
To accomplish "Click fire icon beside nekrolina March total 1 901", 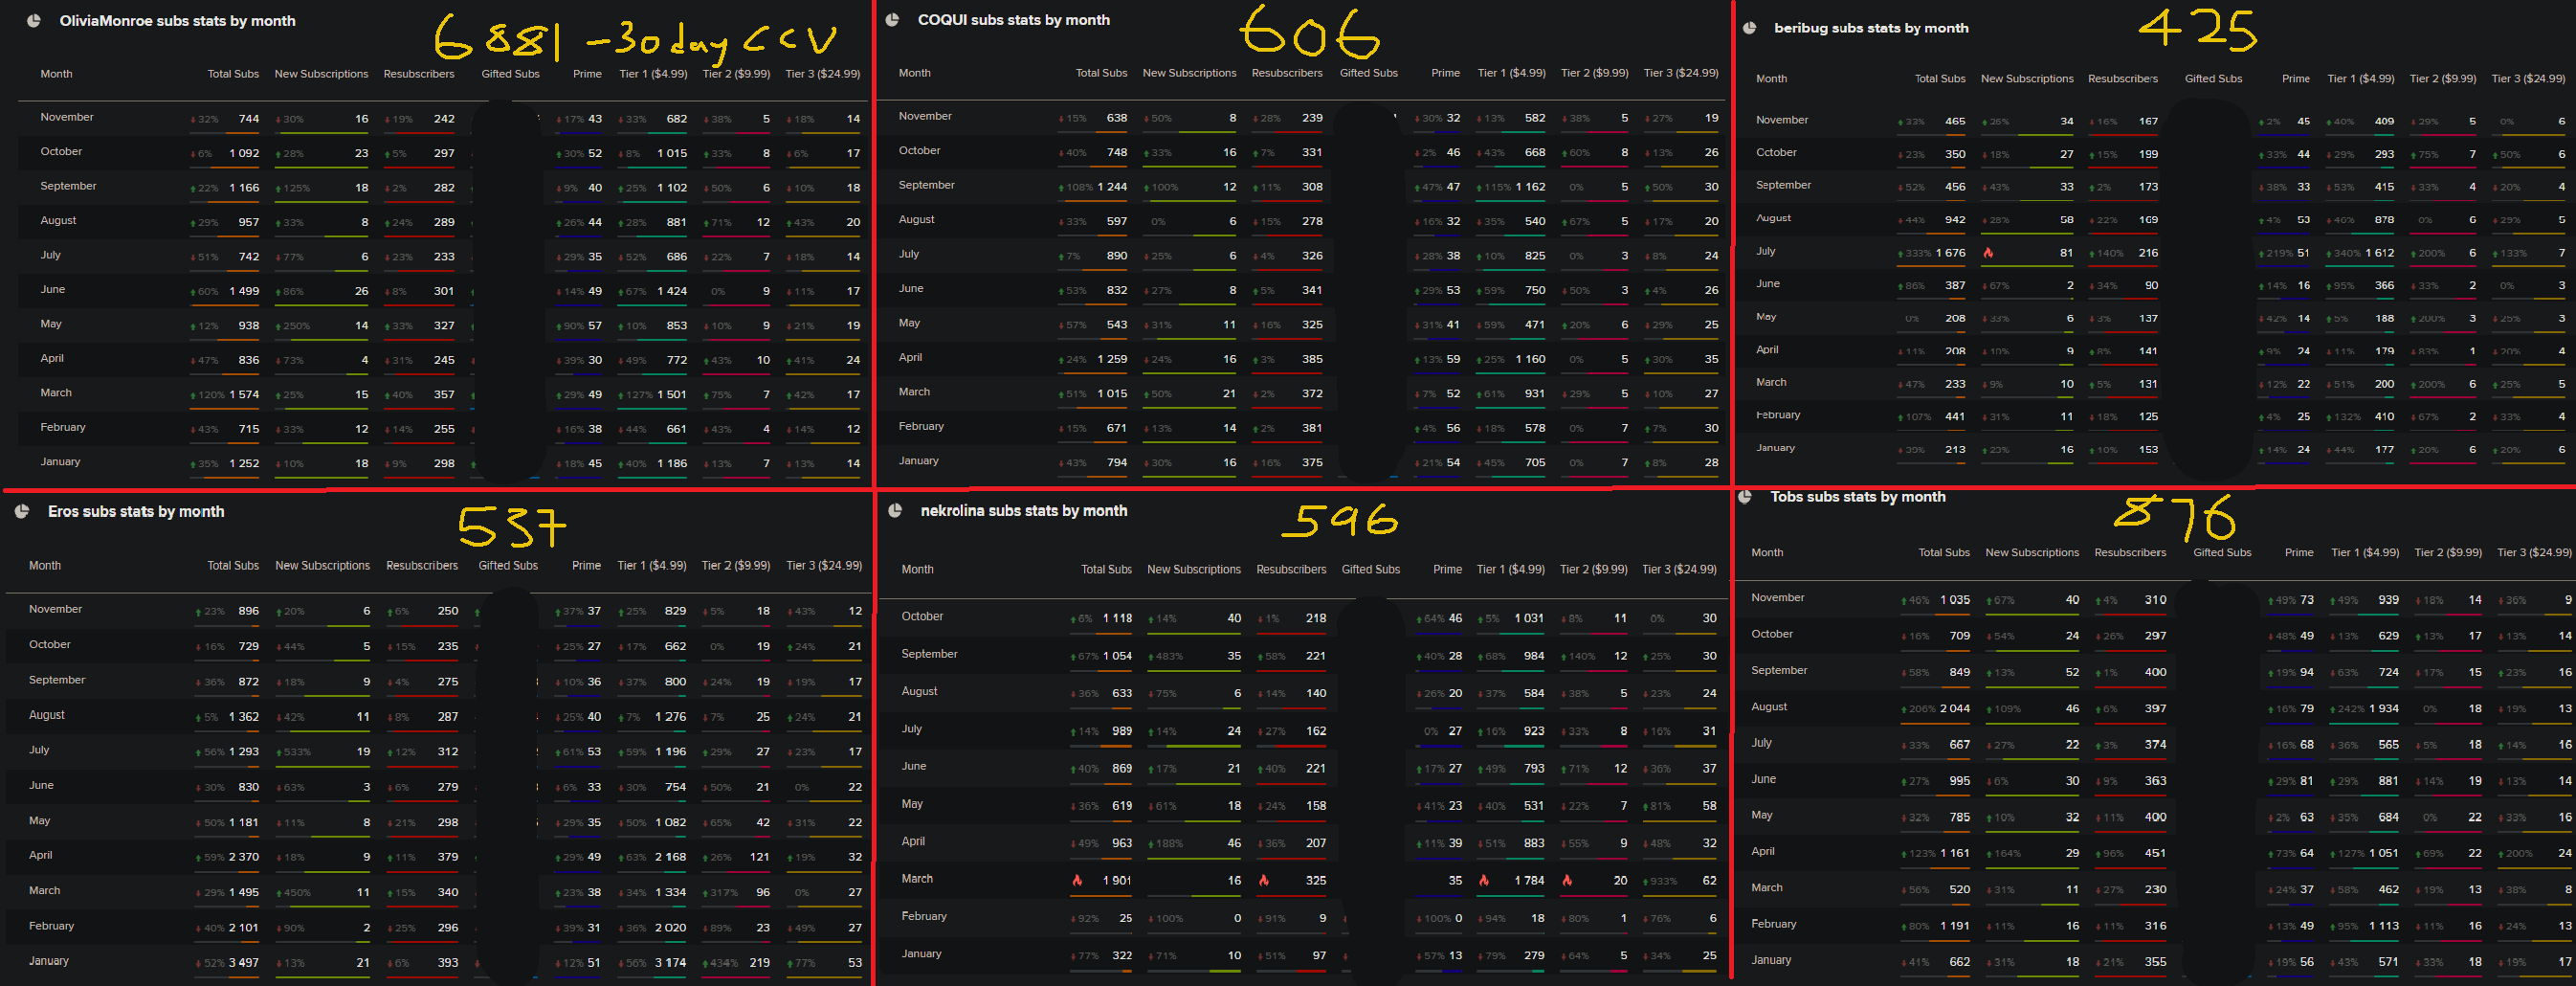I will tap(1077, 881).
